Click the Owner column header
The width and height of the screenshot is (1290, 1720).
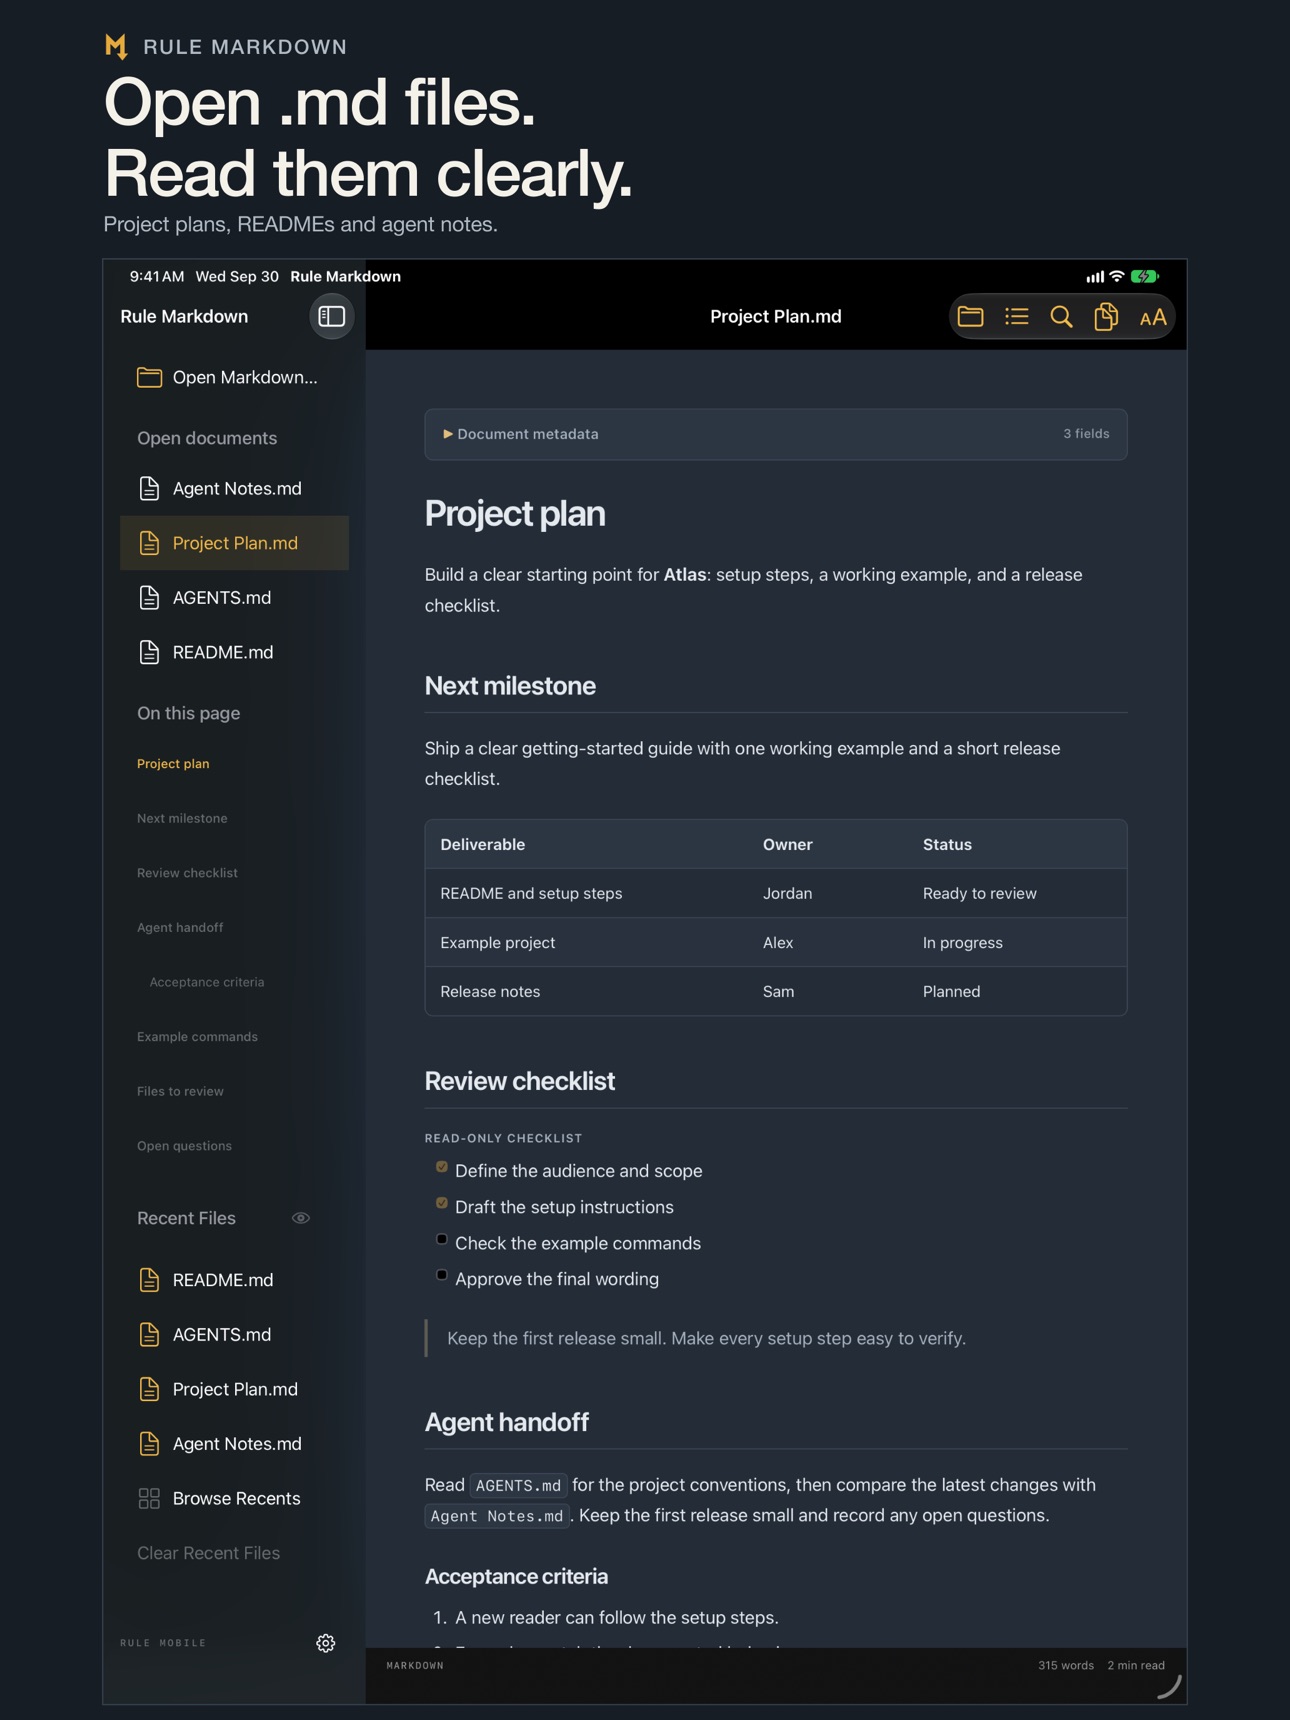[787, 844]
